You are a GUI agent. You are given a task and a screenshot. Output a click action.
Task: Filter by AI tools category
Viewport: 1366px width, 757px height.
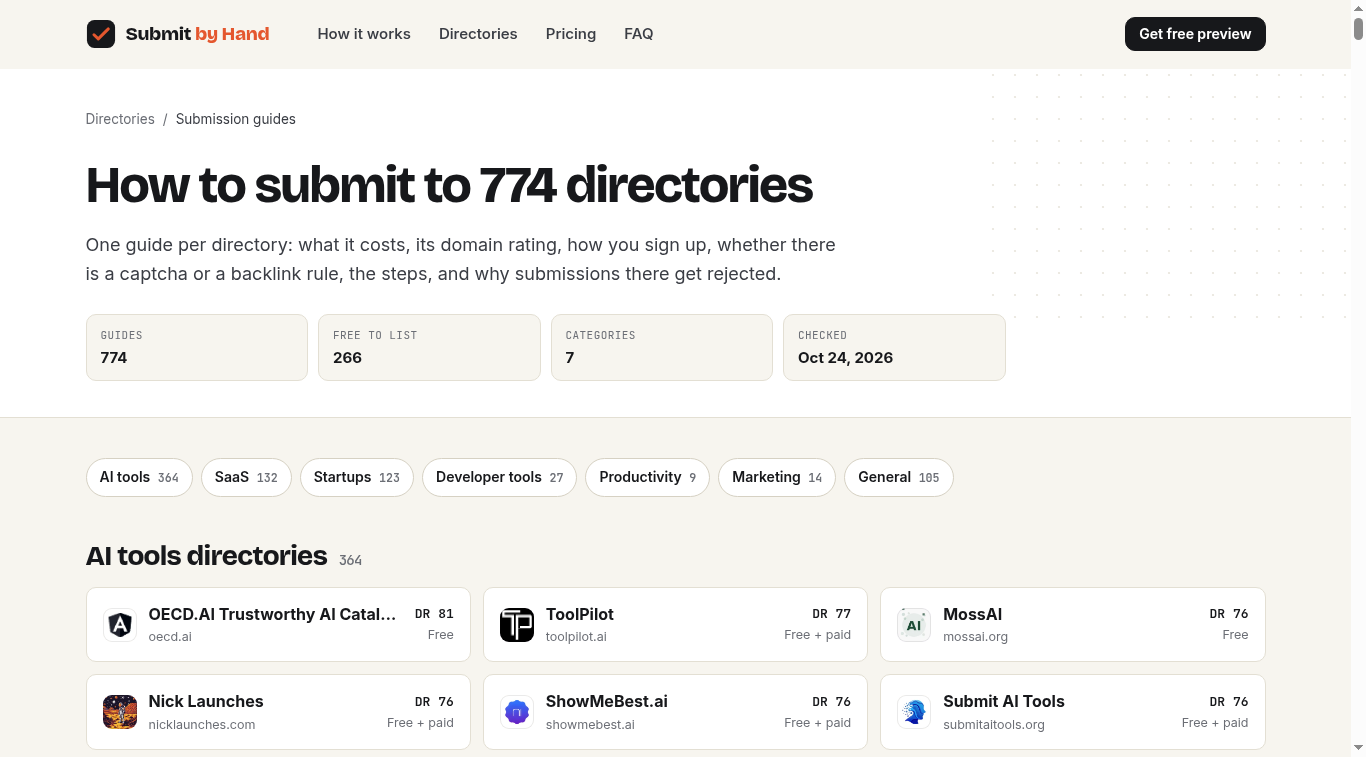(139, 478)
